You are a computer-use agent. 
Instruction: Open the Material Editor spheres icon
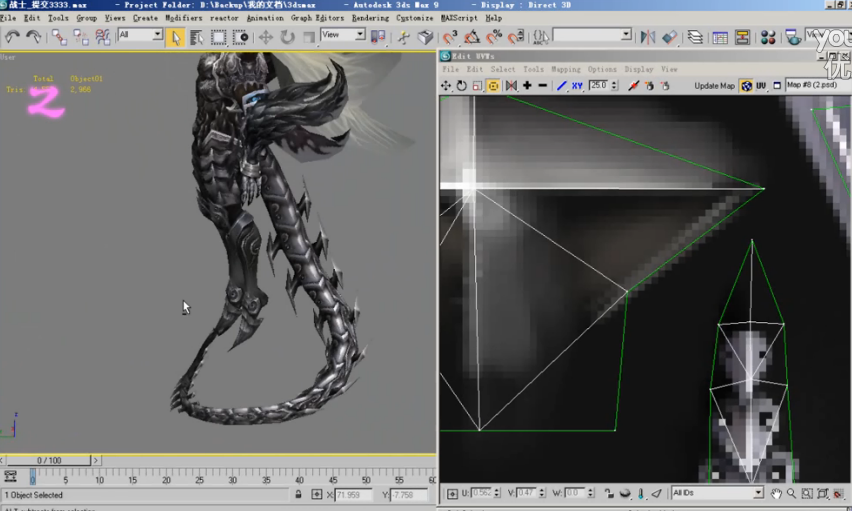coord(768,37)
